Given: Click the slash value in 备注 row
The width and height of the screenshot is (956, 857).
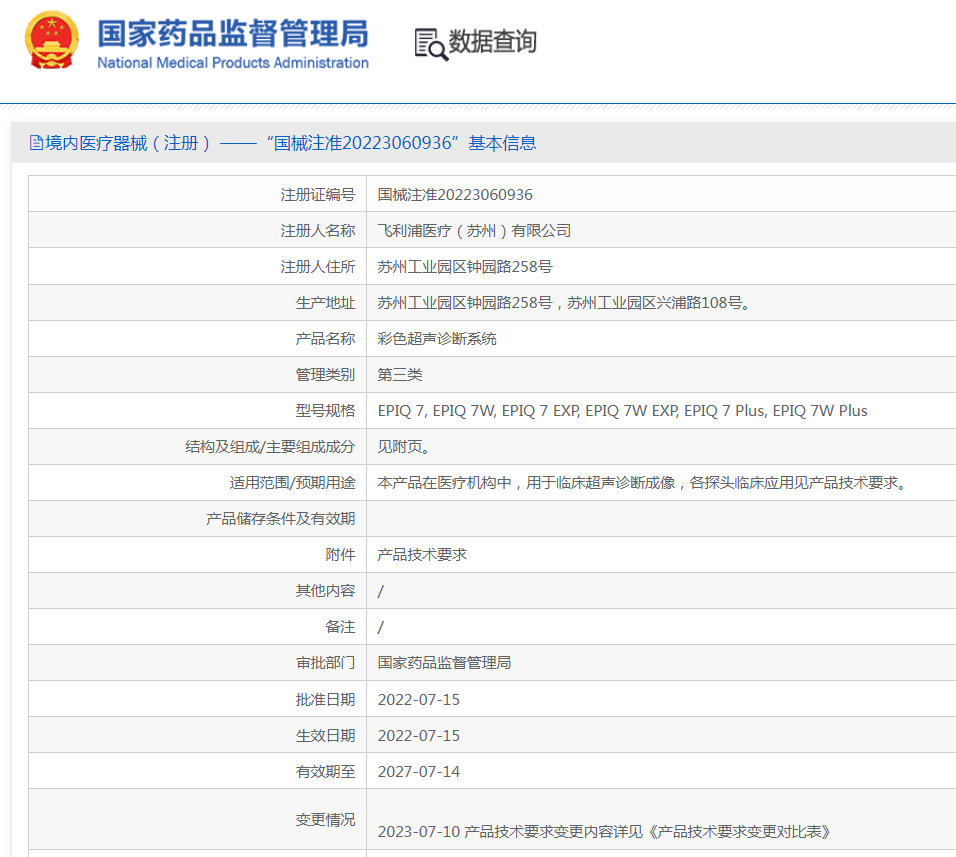Looking at the screenshot, I should [x=380, y=627].
